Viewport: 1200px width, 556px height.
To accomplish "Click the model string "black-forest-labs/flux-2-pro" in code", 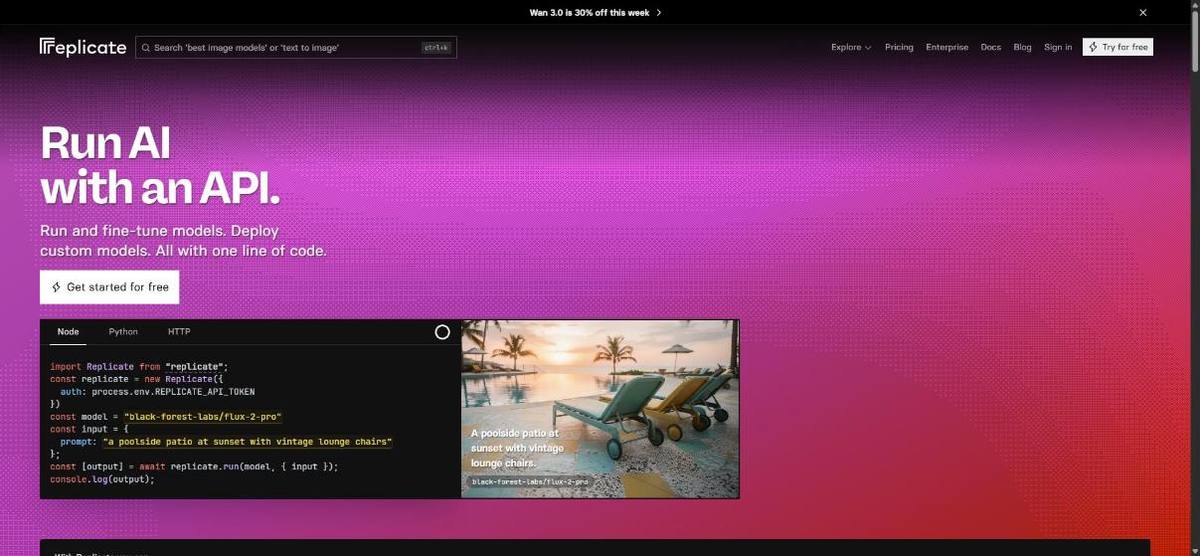I will pyautogui.click(x=203, y=416).
